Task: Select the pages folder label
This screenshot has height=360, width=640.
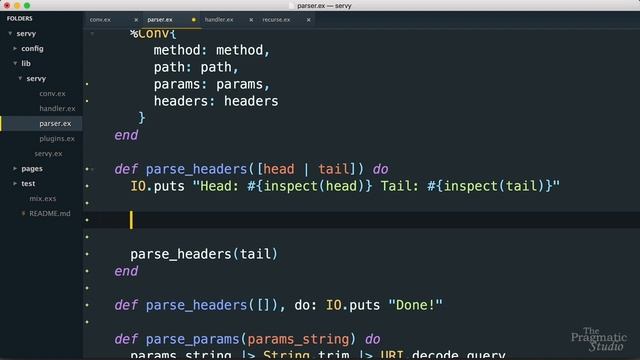Action: pos(32,169)
